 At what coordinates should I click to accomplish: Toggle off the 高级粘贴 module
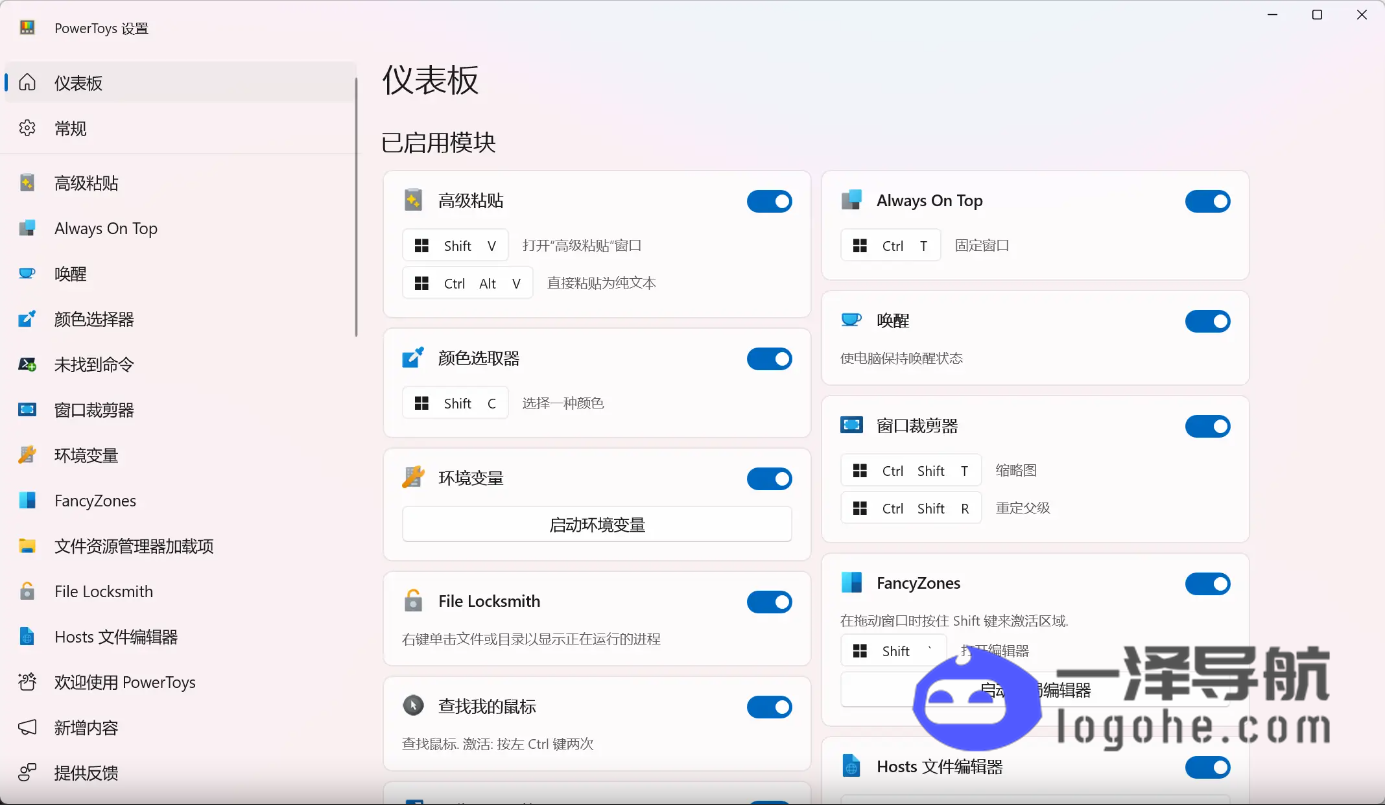(x=770, y=201)
